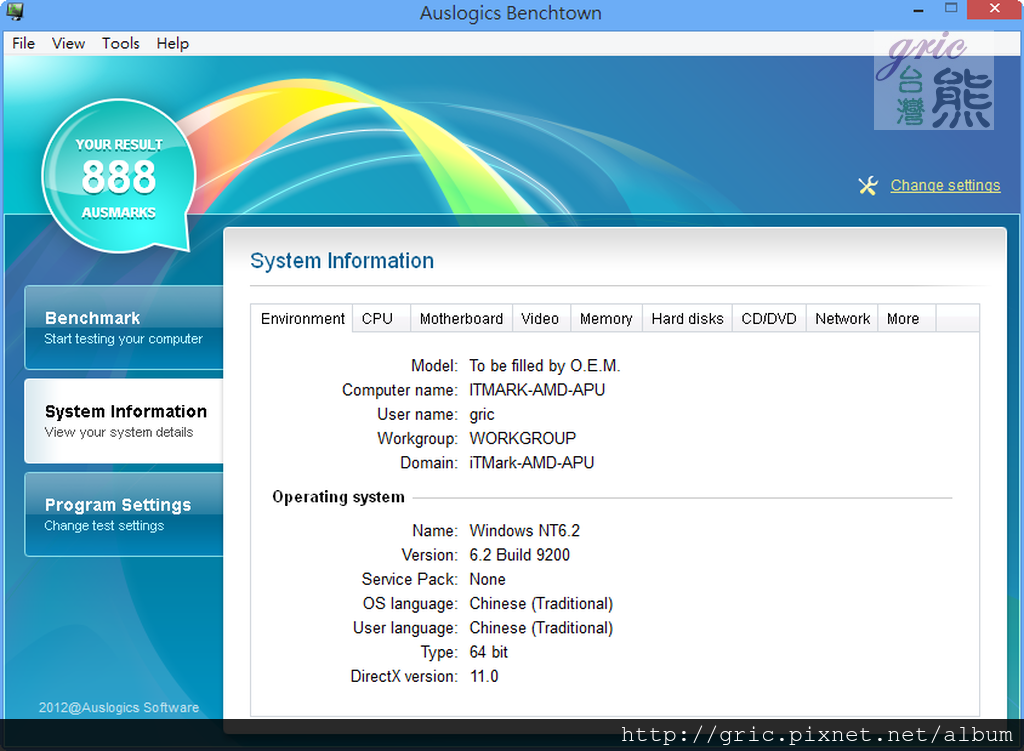1024x751 pixels.
Task: Click the wrench settings icon
Action: click(868, 186)
